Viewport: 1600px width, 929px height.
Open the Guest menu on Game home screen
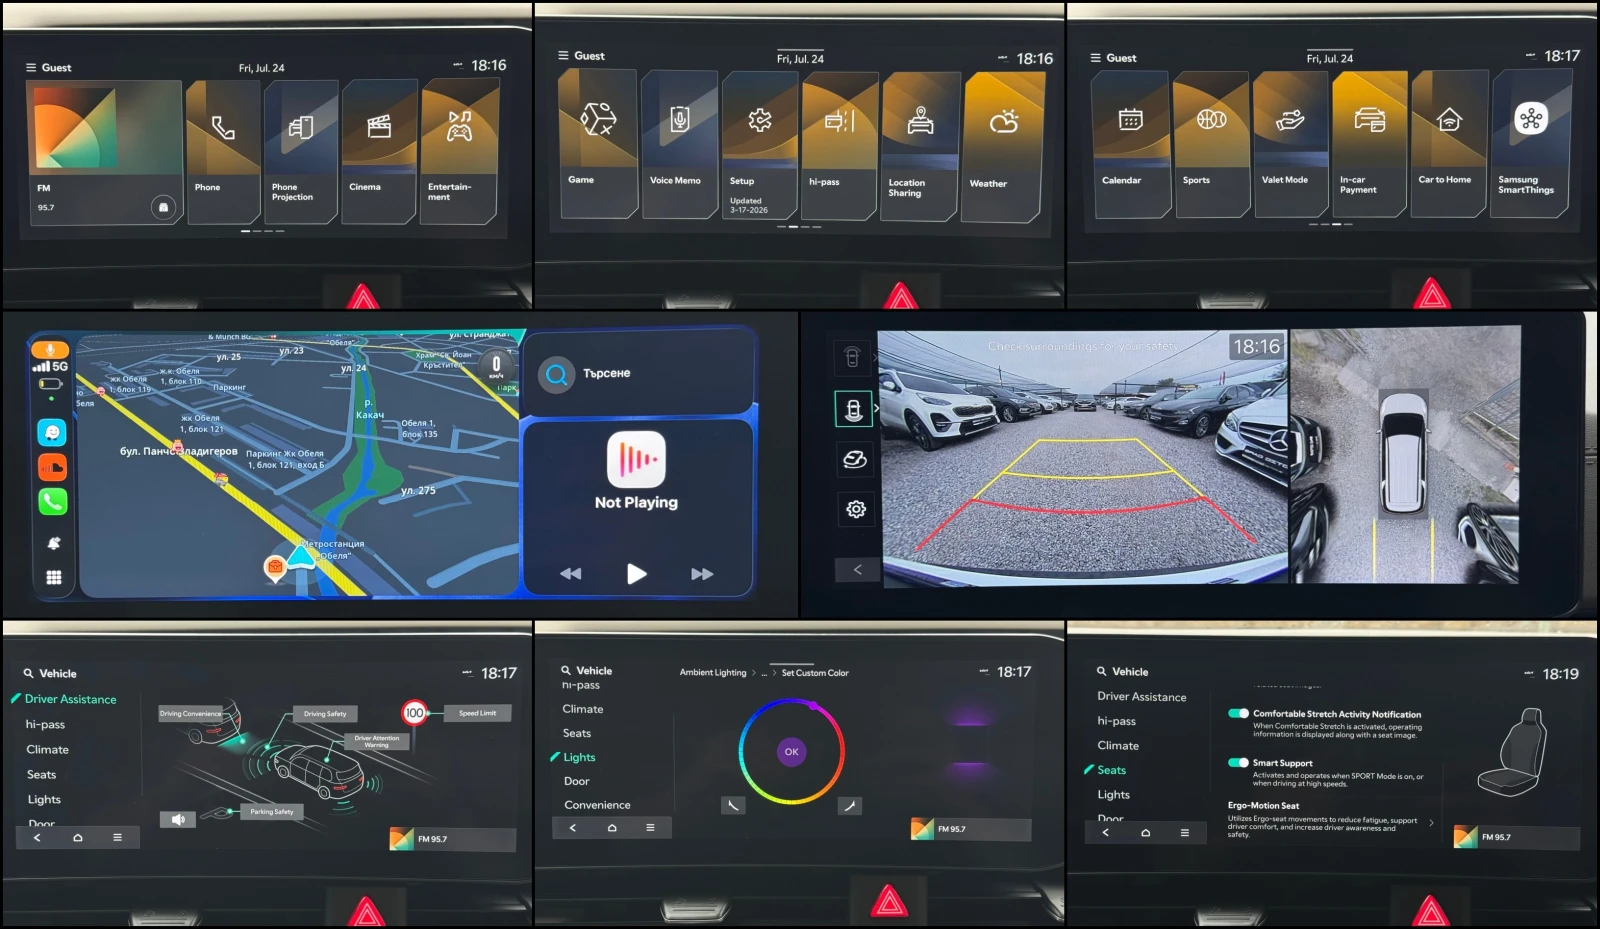click(x=582, y=56)
